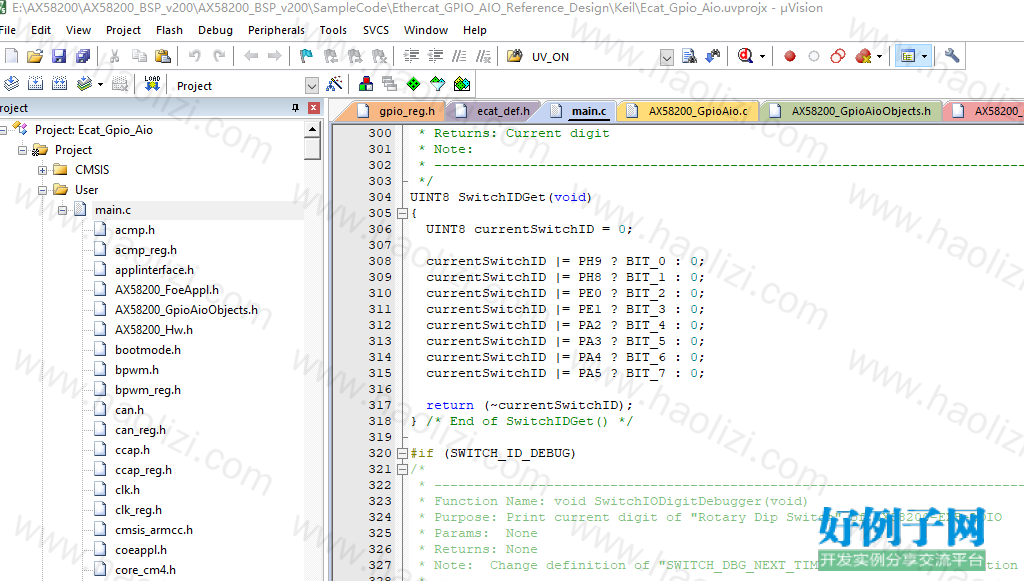Select bootmode.h in the project tree
1024x581 pixels.
coord(148,350)
